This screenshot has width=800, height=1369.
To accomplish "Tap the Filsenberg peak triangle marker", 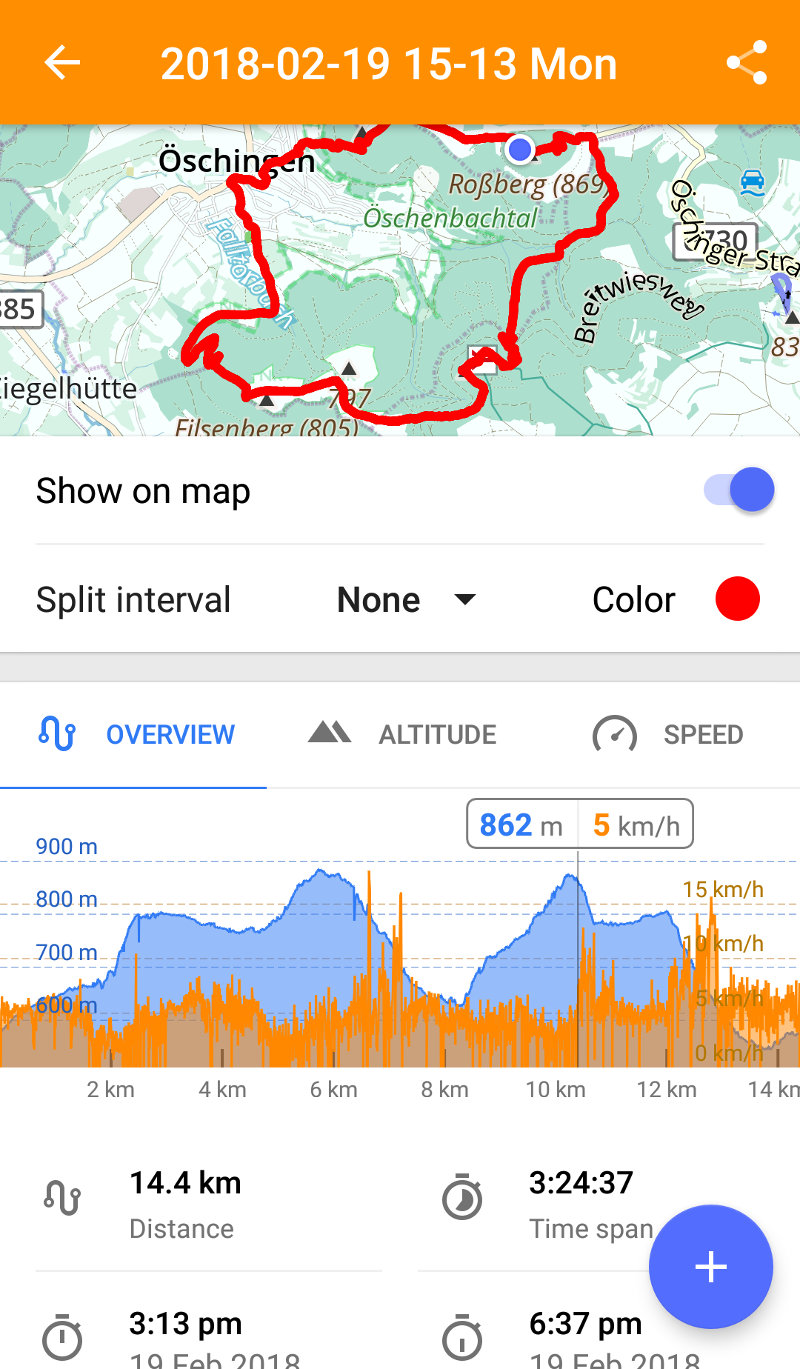I will click(x=266, y=400).
